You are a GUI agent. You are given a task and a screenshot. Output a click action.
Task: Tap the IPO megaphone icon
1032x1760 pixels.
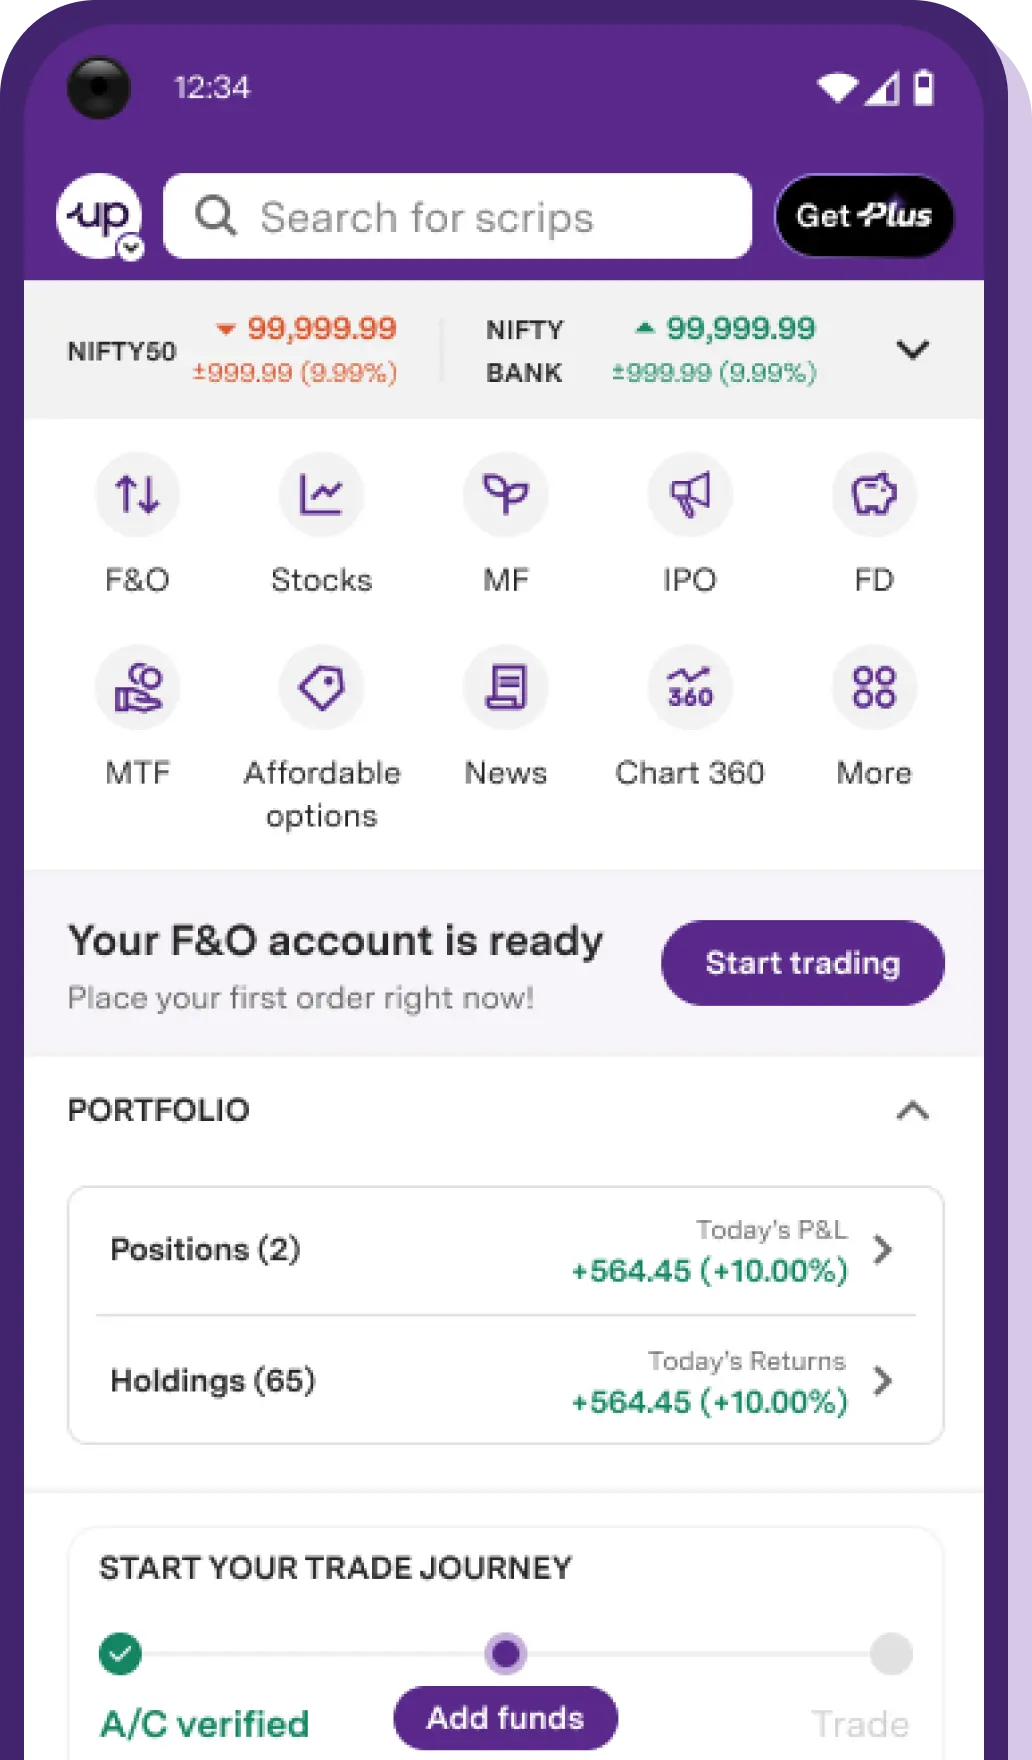pyautogui.click(x=690, y=494)
